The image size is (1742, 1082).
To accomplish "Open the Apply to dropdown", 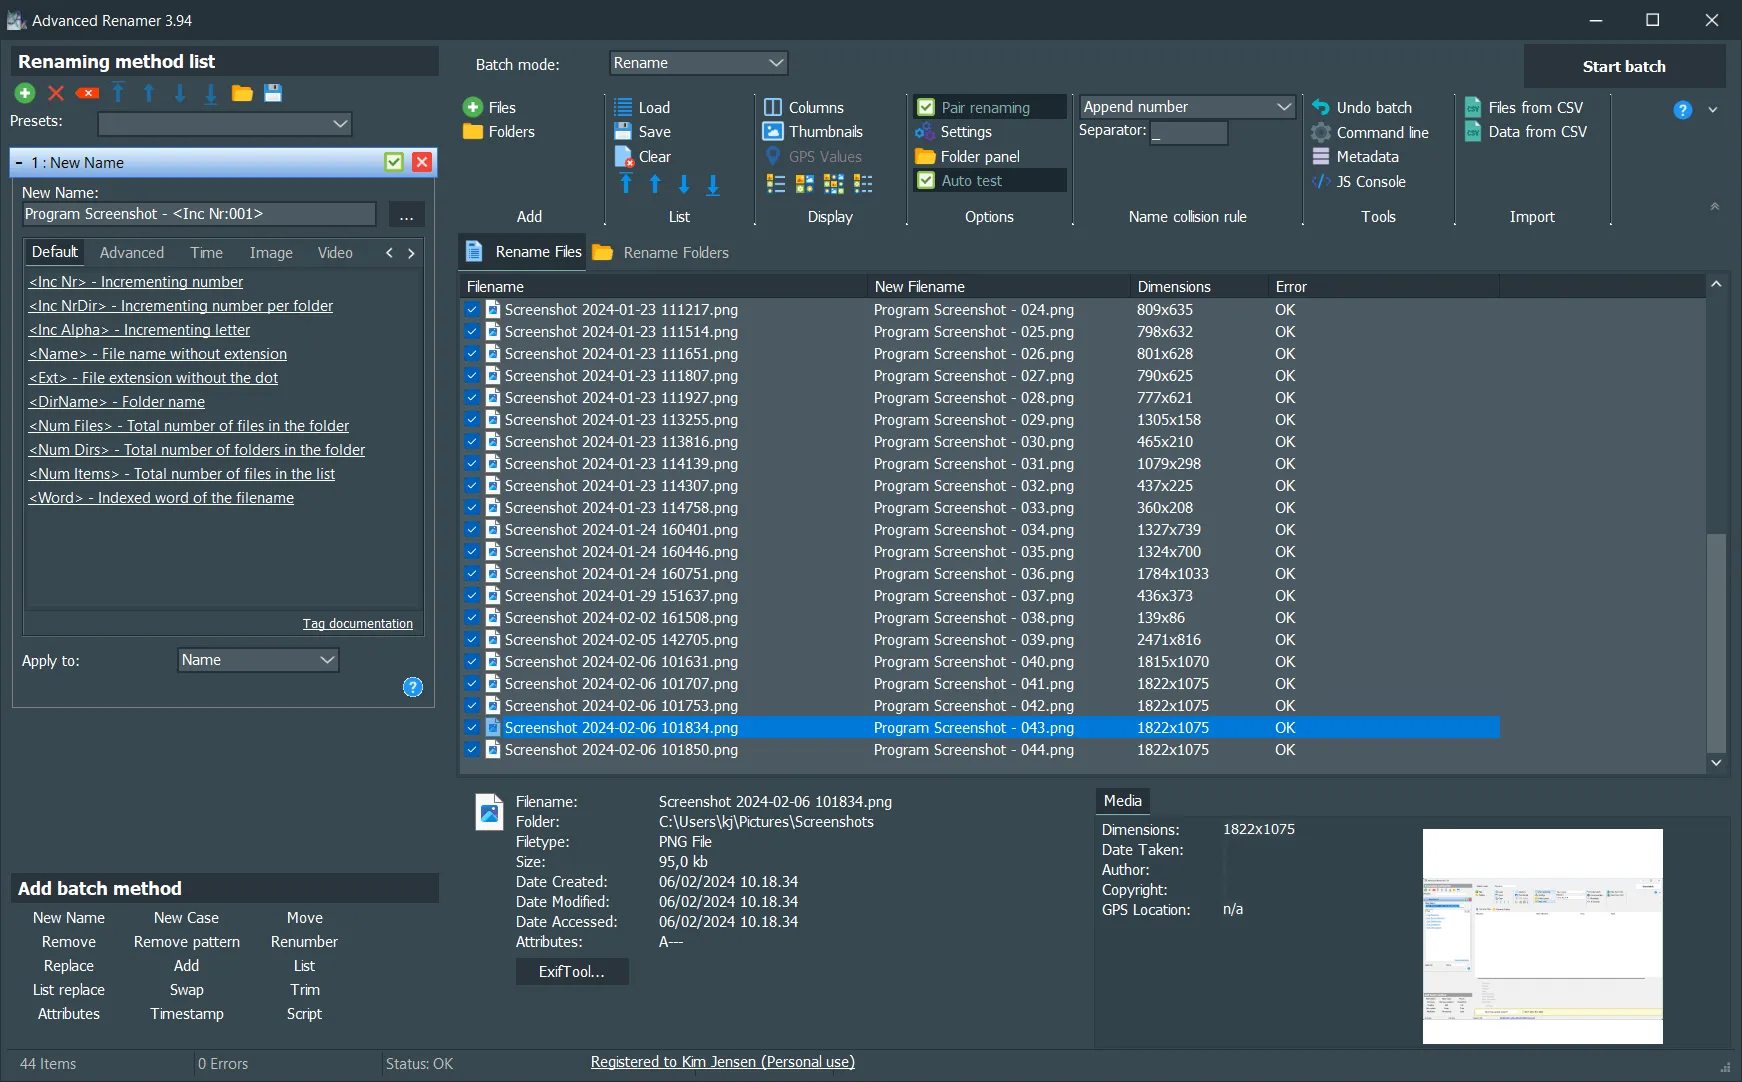I will 257,660.
